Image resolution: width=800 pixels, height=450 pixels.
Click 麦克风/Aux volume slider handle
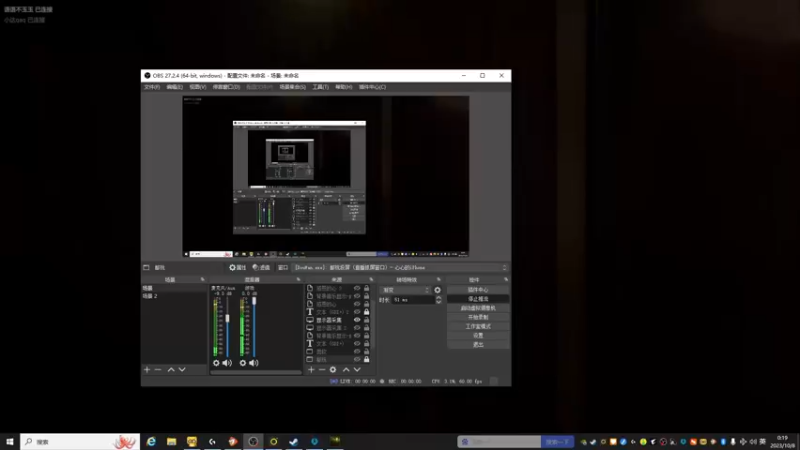pos(228,318)
